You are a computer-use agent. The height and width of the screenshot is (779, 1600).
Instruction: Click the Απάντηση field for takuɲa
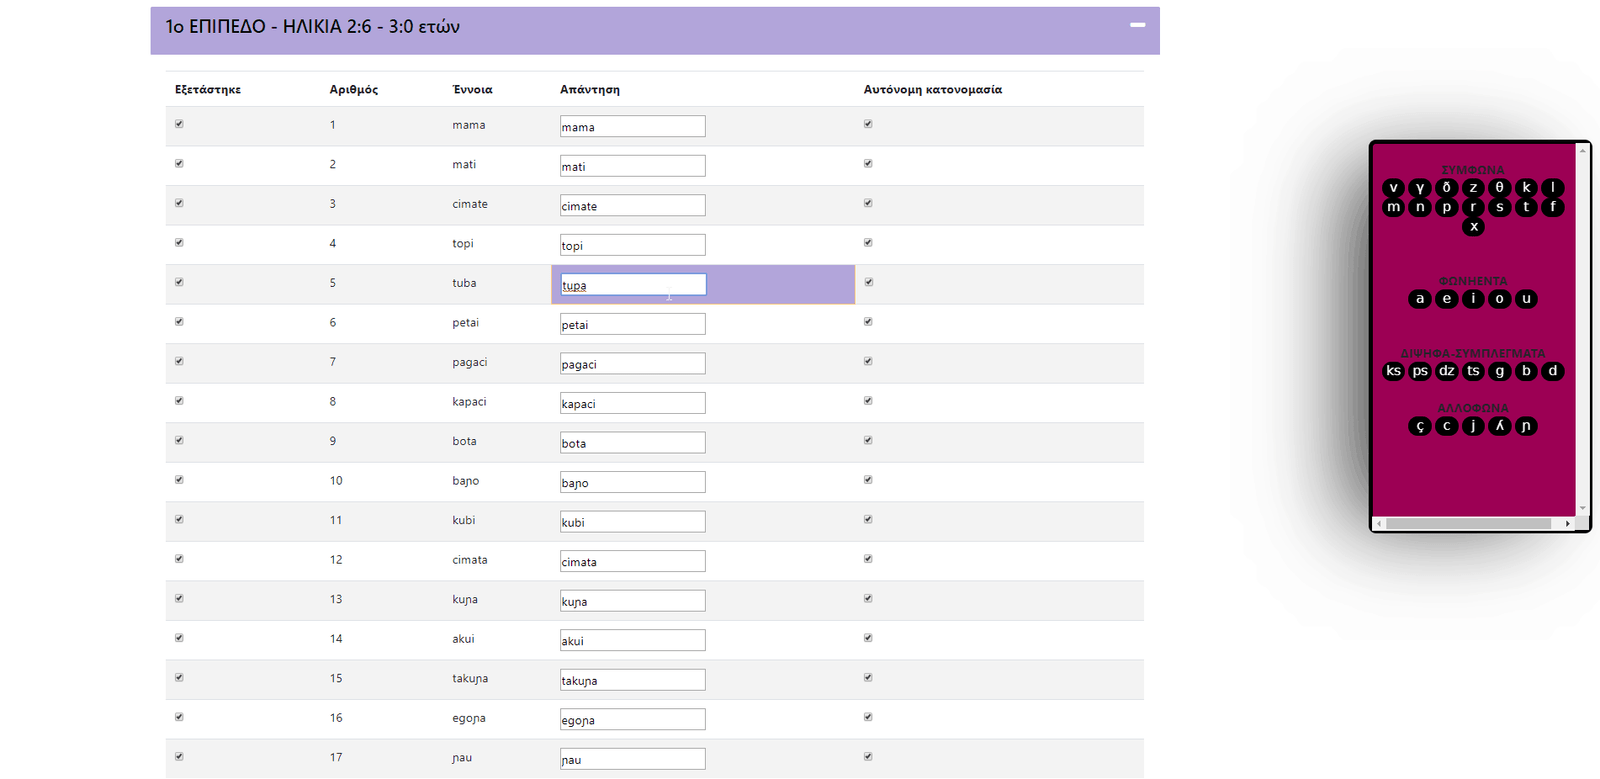(632, 680)
